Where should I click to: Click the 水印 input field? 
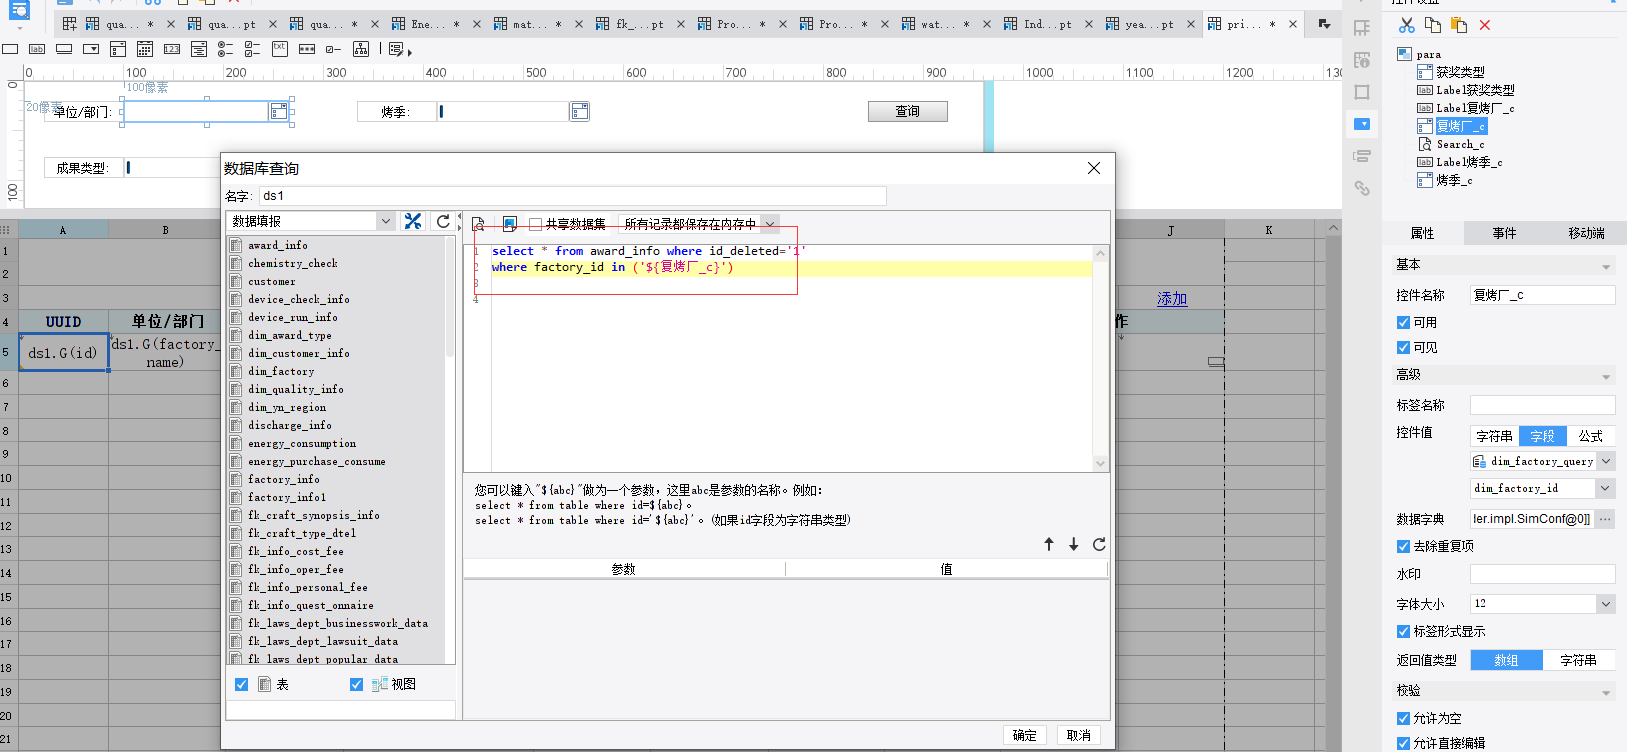[1542, 574]
